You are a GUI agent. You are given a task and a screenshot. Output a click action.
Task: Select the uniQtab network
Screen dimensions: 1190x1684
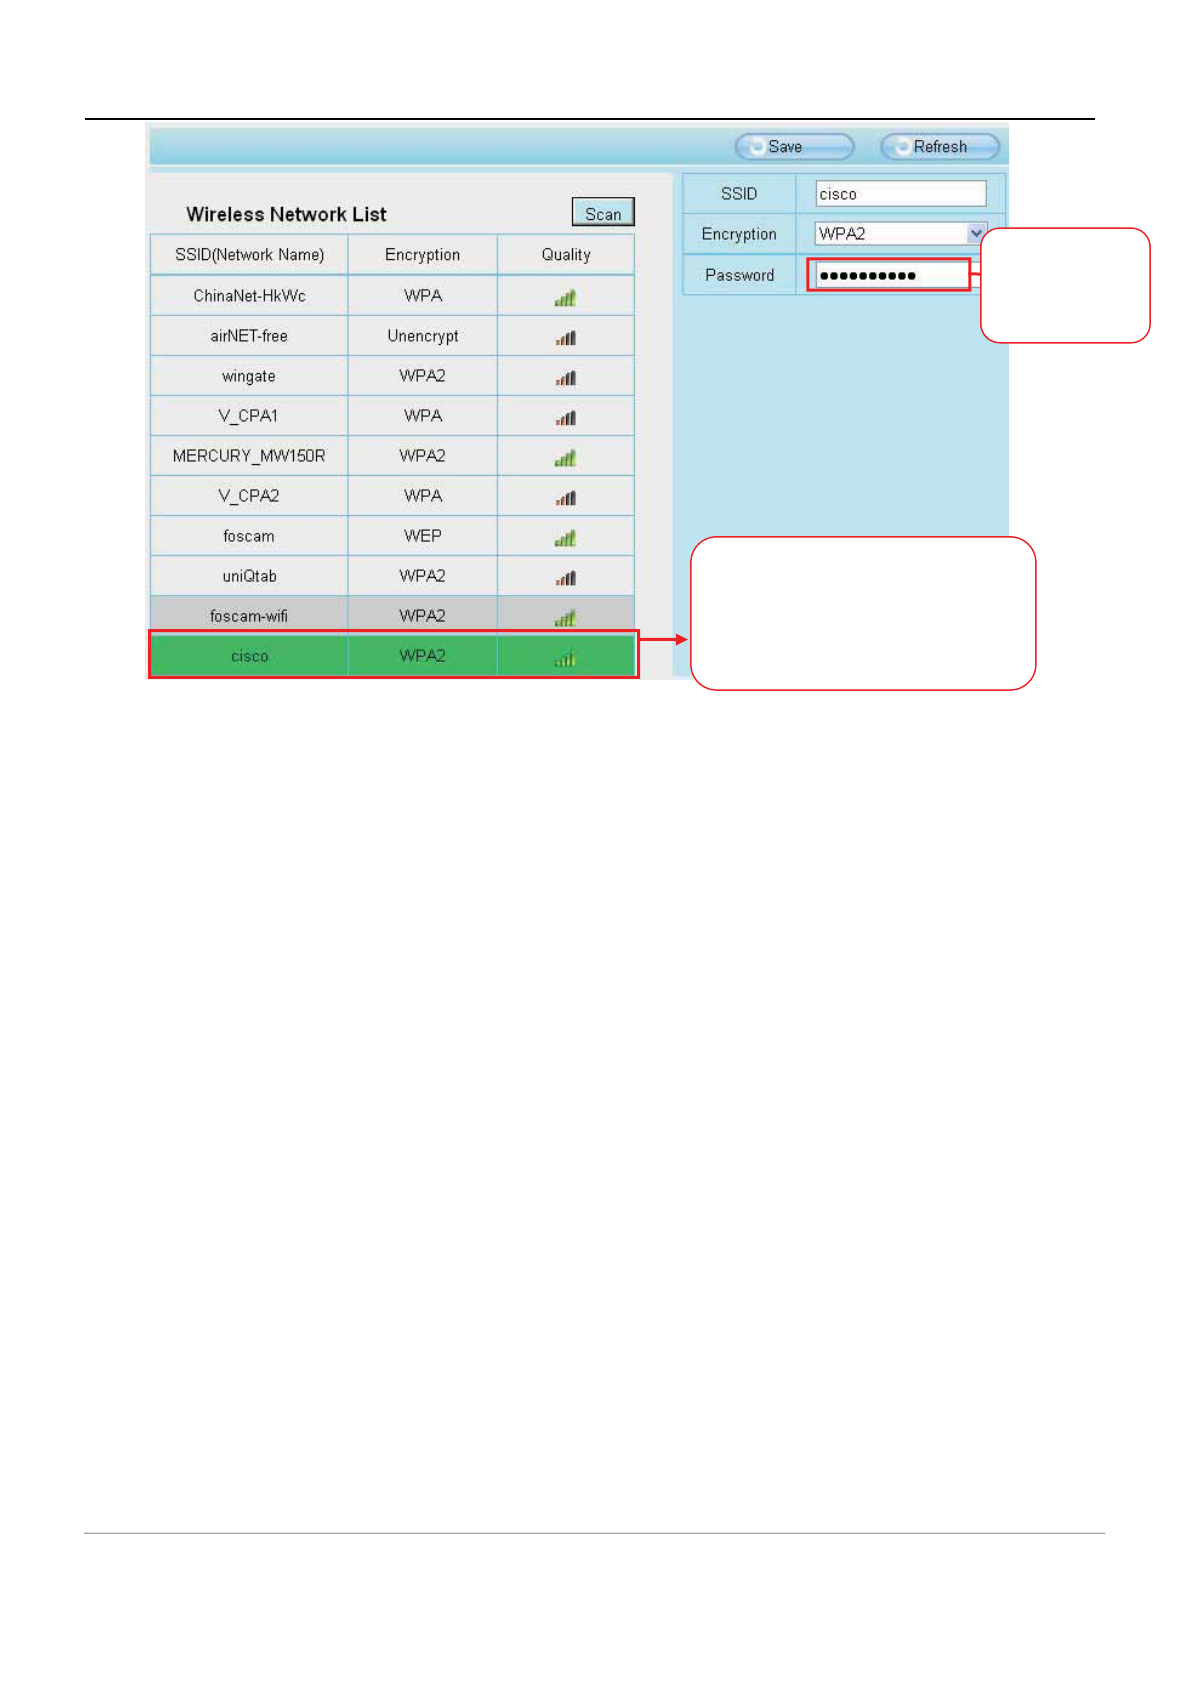(x=392, y=576)
